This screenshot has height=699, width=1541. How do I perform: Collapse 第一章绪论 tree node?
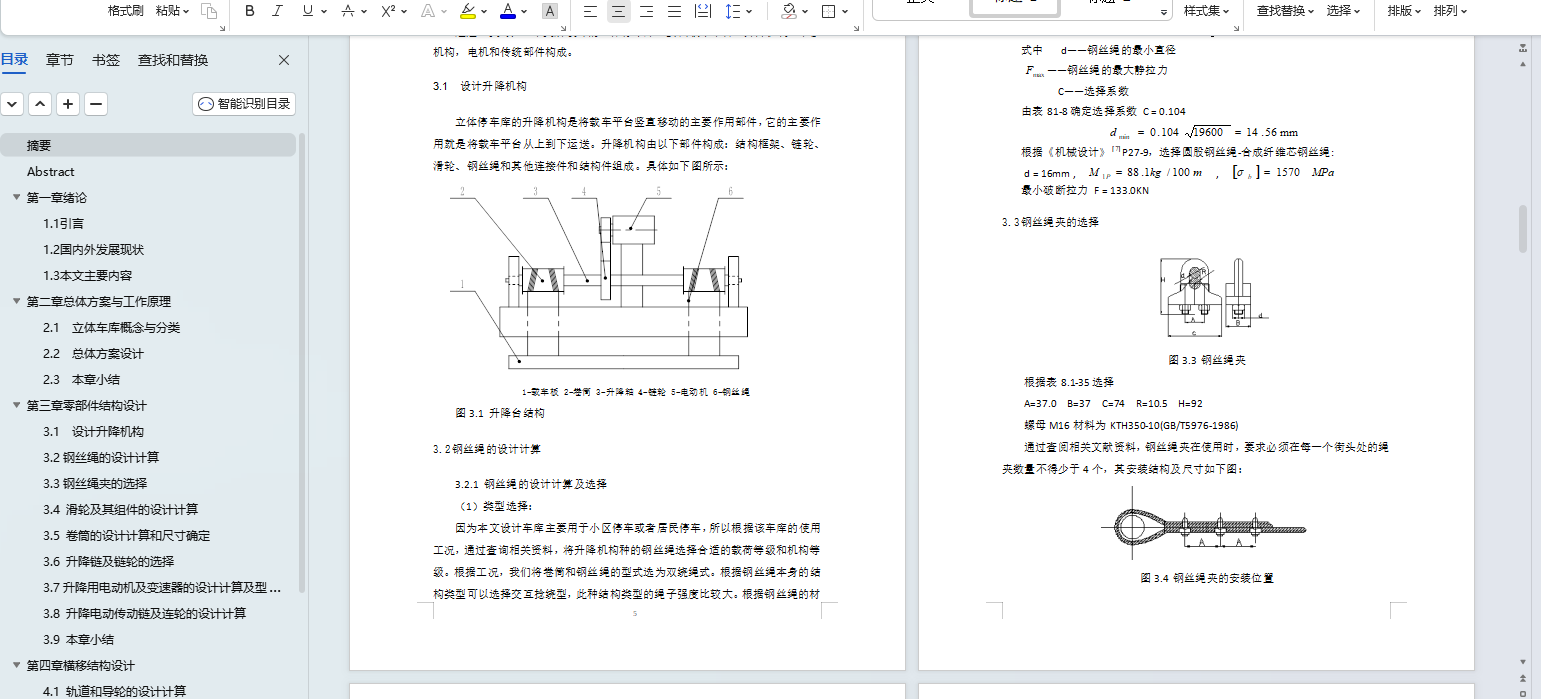tap(16, 198)
